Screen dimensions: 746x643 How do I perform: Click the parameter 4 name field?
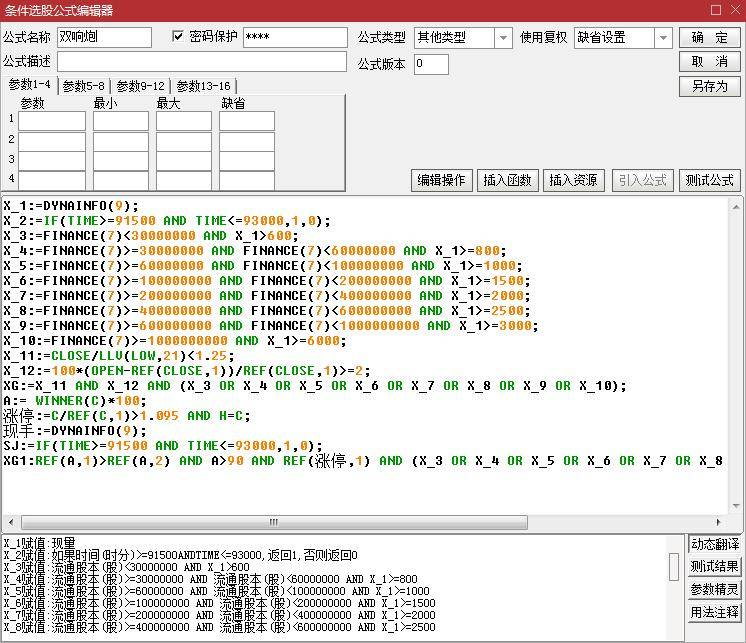pyautogui.click(x=52, y=181)
